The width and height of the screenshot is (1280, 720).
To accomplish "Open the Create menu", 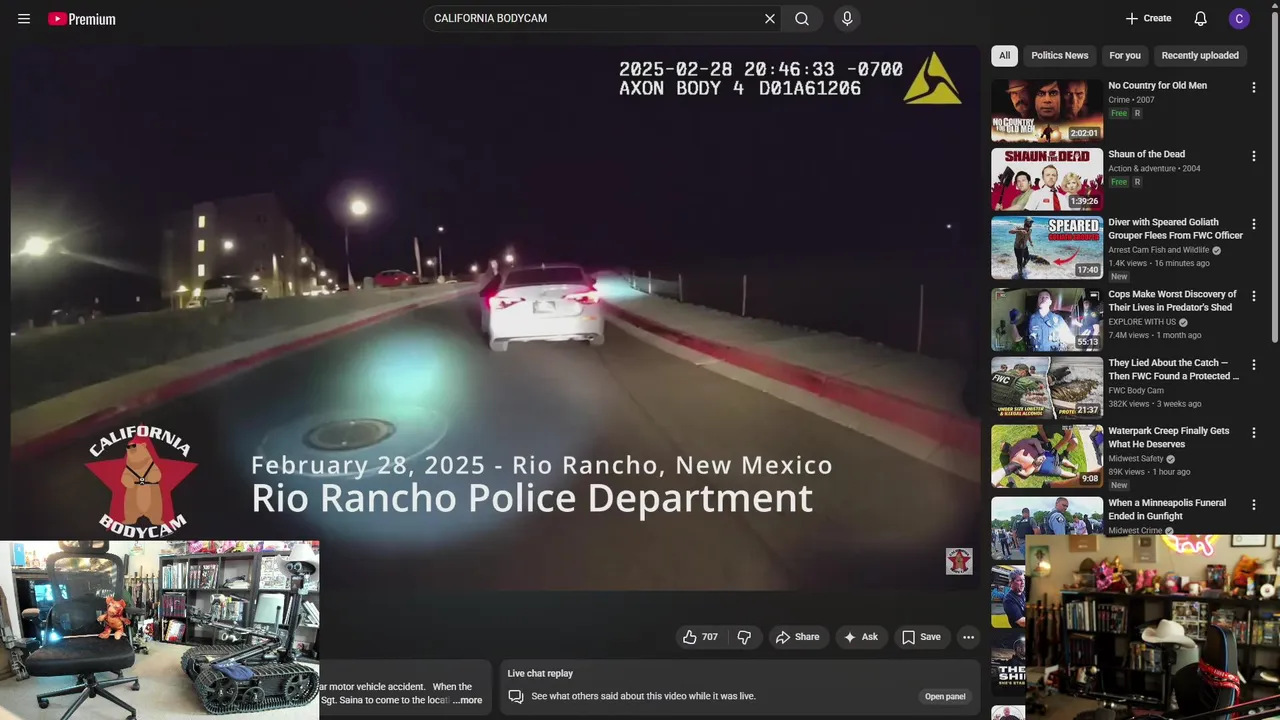I will tap(1148, 19).
